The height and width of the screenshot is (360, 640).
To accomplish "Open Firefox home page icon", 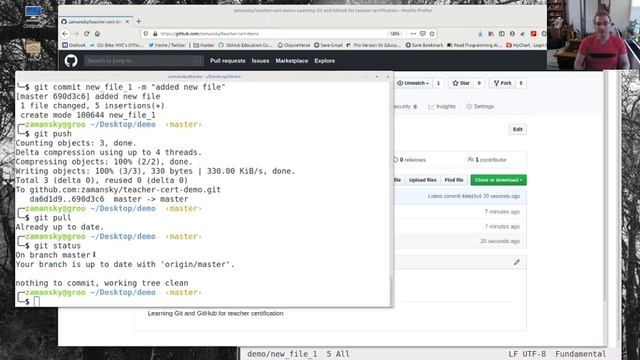I will coord(98,34).
